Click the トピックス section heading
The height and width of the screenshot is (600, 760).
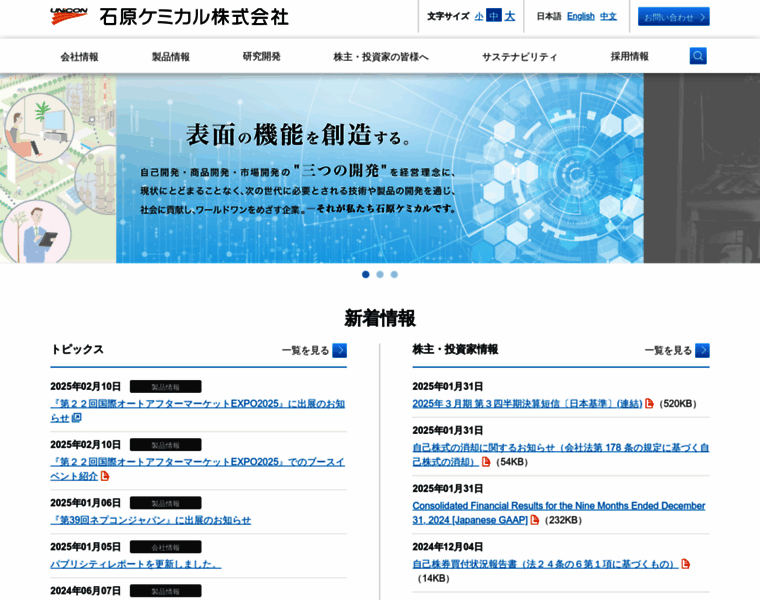[77, 349]
